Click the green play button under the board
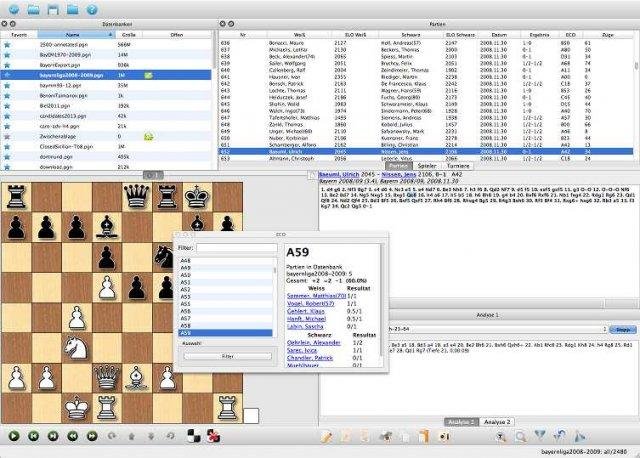640x458 pixels. [x=14, y=436]
